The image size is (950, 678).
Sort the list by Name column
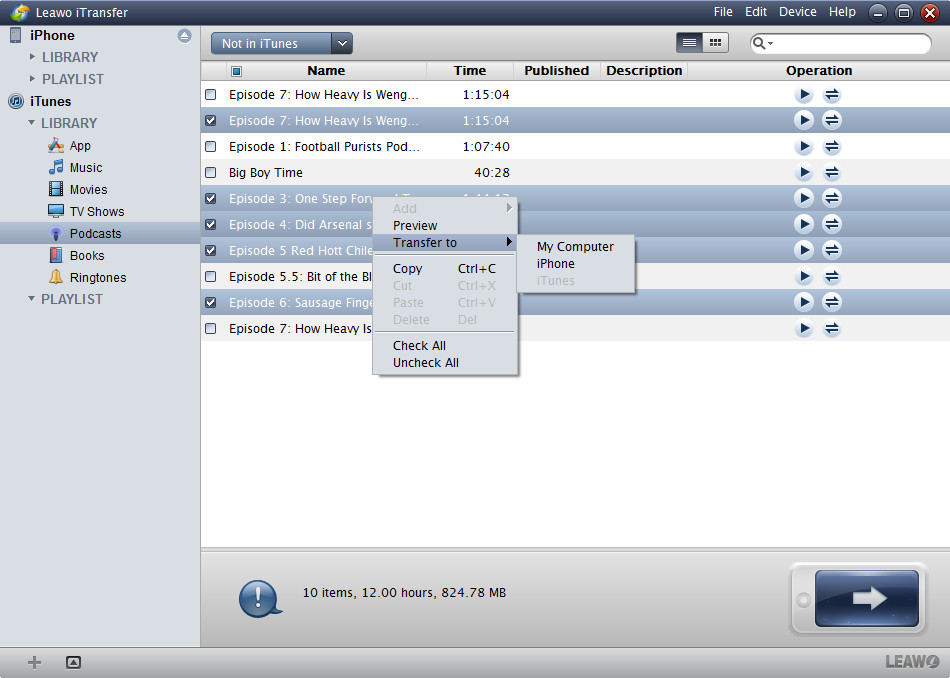coord(326,71)
